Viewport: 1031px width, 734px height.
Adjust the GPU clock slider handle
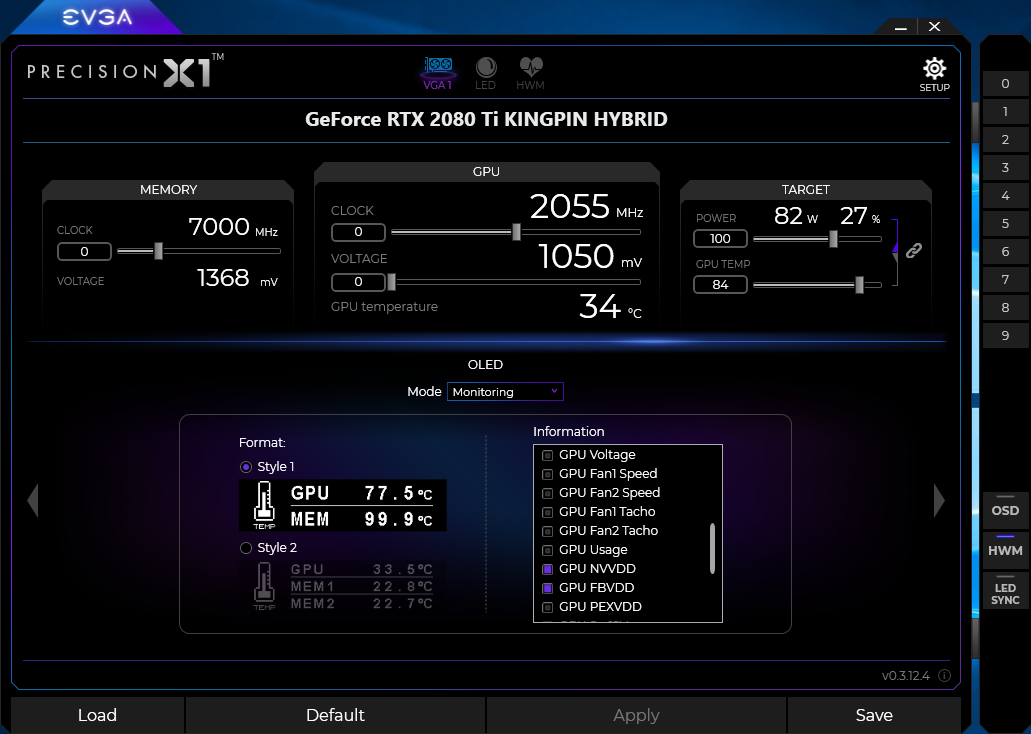[x=517, y=232]
